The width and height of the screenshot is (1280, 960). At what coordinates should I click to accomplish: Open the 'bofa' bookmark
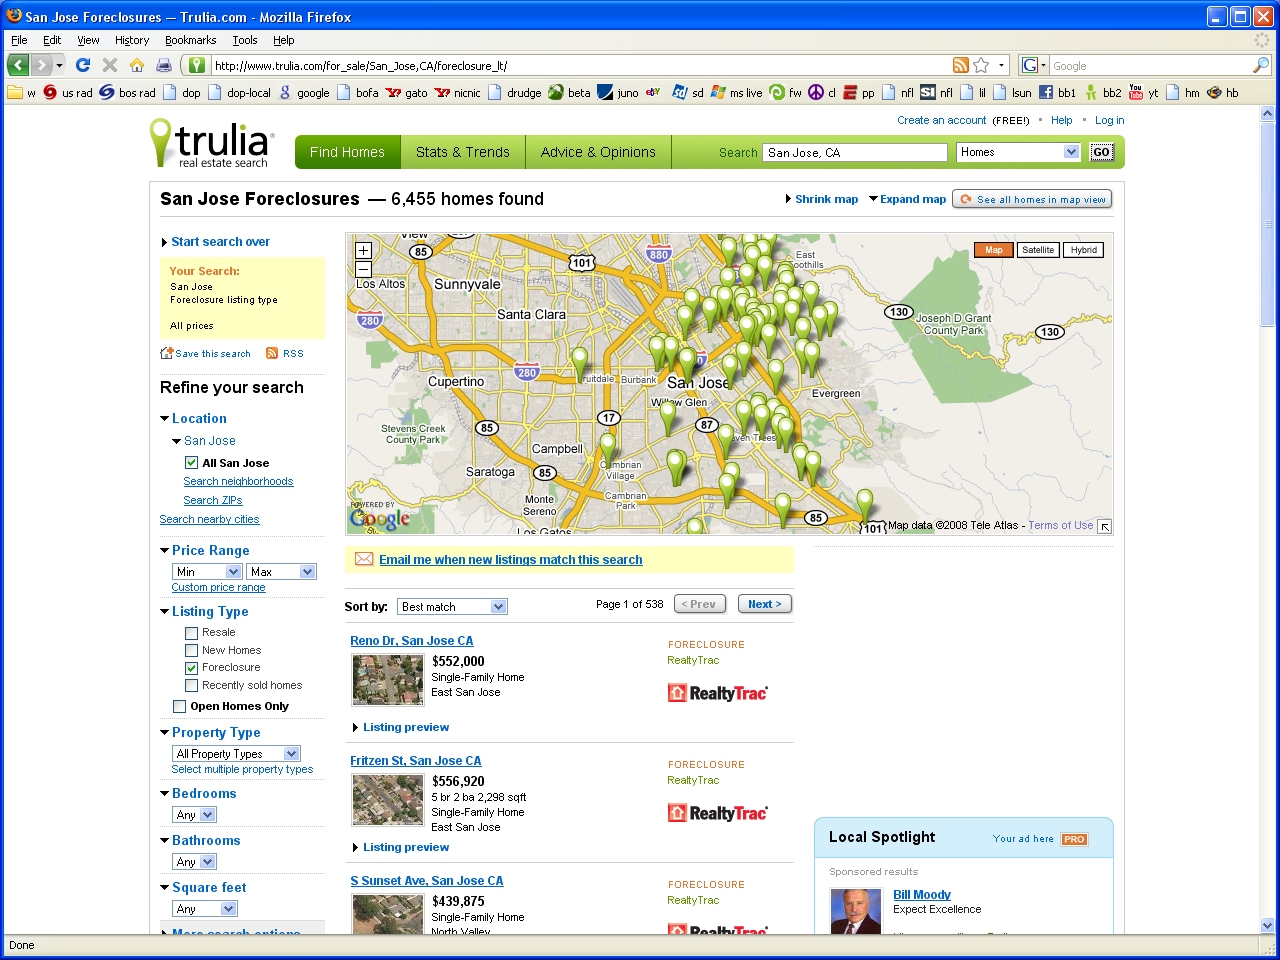358,92
